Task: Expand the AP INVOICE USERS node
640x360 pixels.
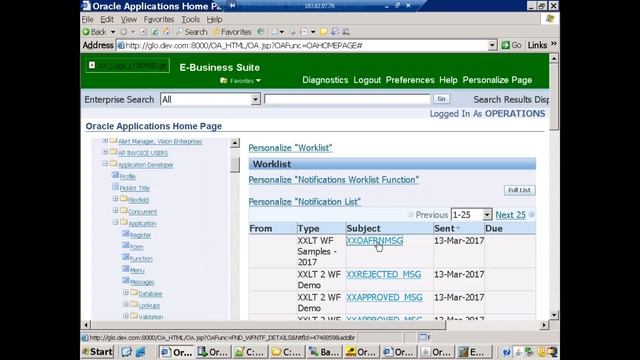Action: click(105, 152)
